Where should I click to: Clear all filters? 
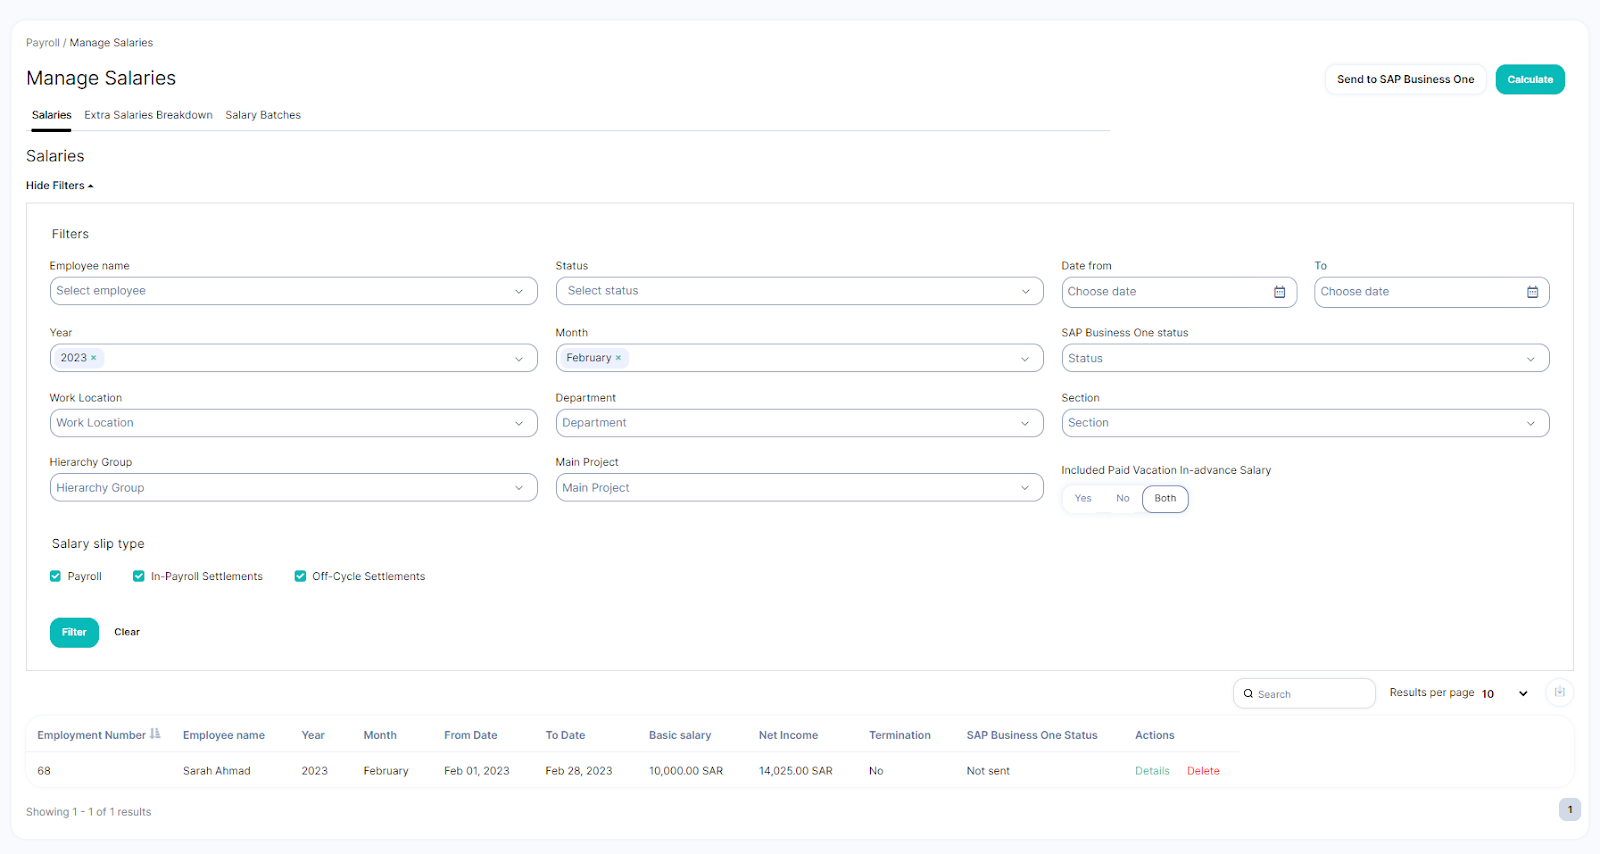coord(127,632)
